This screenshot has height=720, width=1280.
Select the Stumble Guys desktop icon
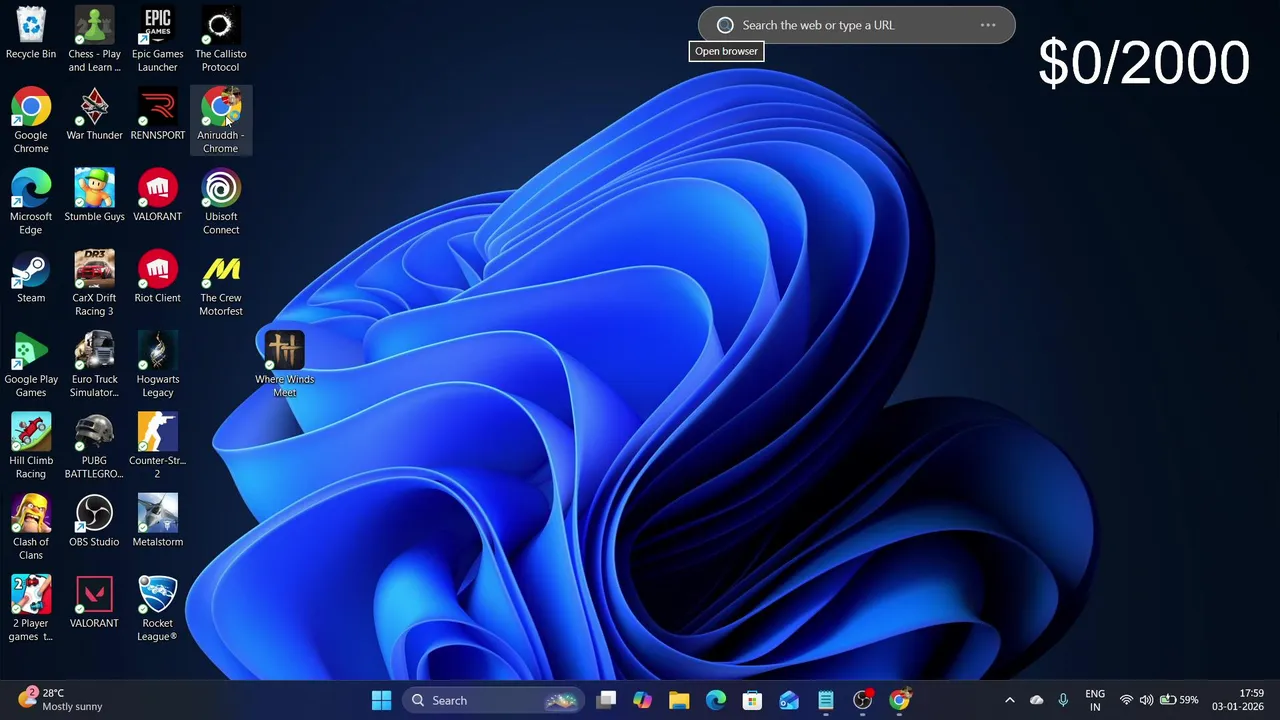click(x=94, y=196)
